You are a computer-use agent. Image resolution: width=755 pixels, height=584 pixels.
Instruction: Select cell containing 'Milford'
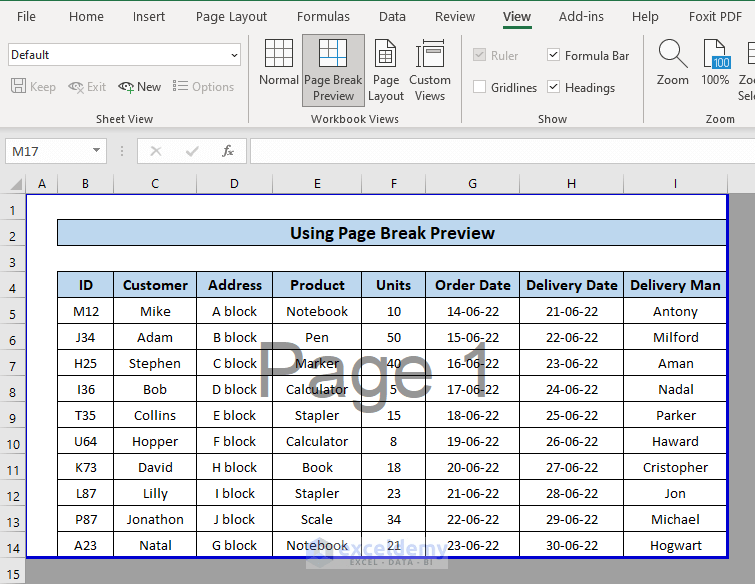pos(675,337)
